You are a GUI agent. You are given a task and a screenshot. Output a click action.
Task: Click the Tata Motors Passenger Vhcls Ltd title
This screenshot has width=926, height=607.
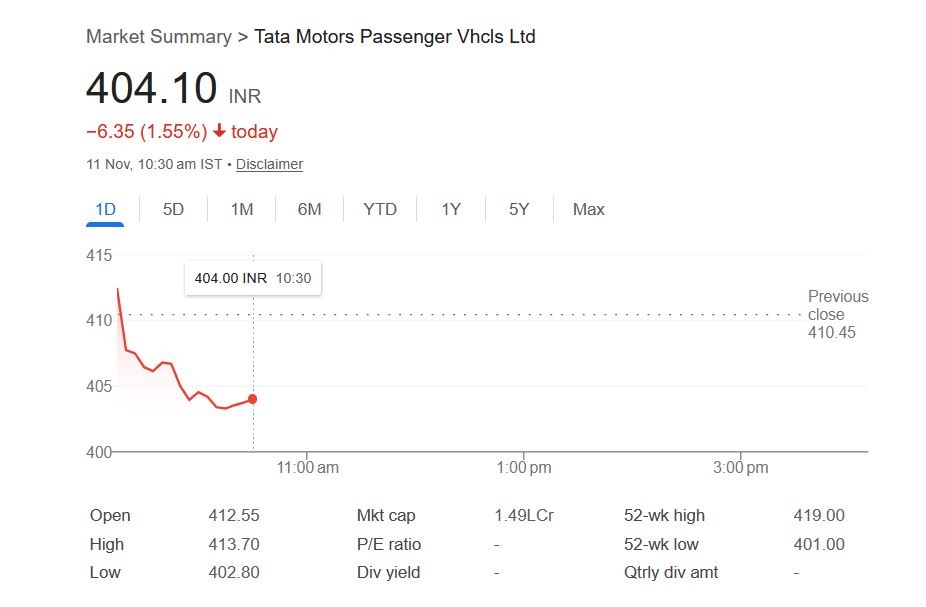point(395,37)
